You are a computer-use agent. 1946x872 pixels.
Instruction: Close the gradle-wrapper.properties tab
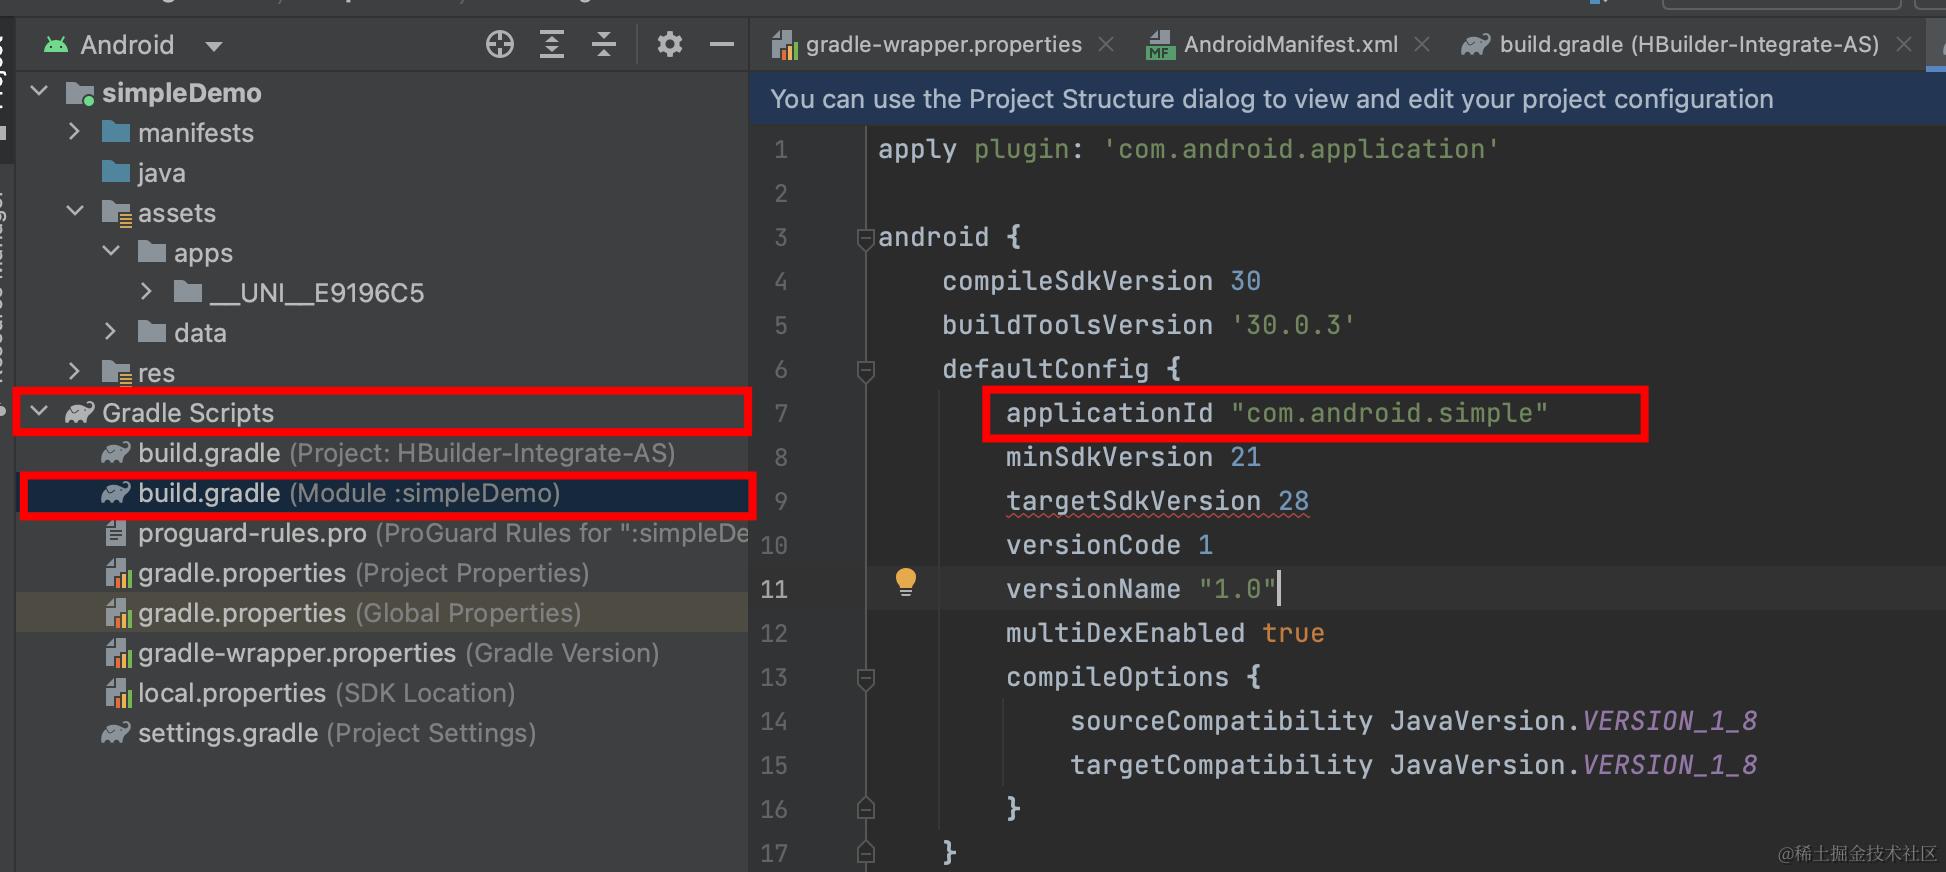[x=1106, y=45]
